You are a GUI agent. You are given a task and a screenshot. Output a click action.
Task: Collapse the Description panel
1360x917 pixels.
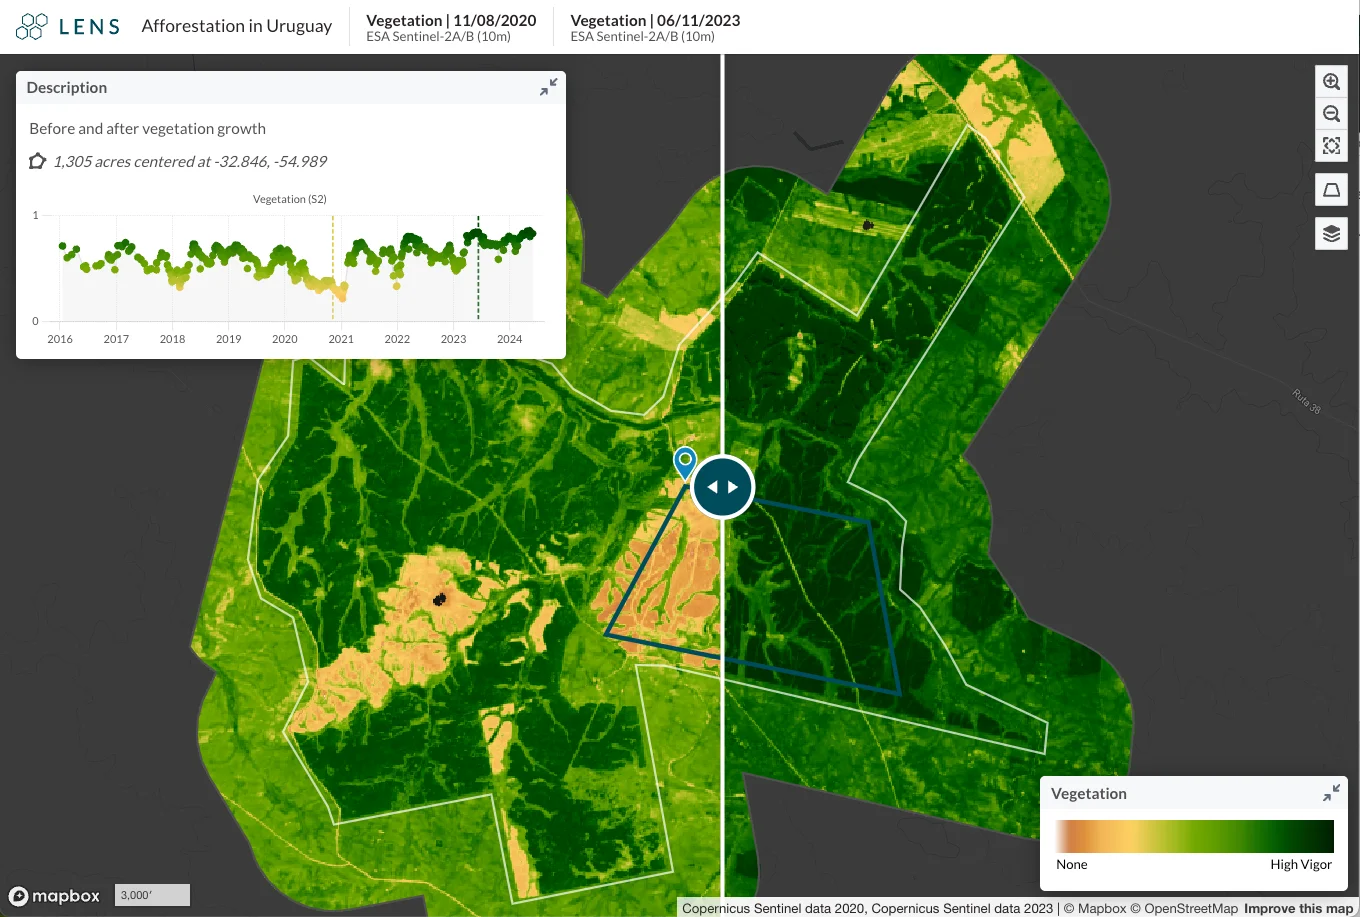(x=548, y=87)
